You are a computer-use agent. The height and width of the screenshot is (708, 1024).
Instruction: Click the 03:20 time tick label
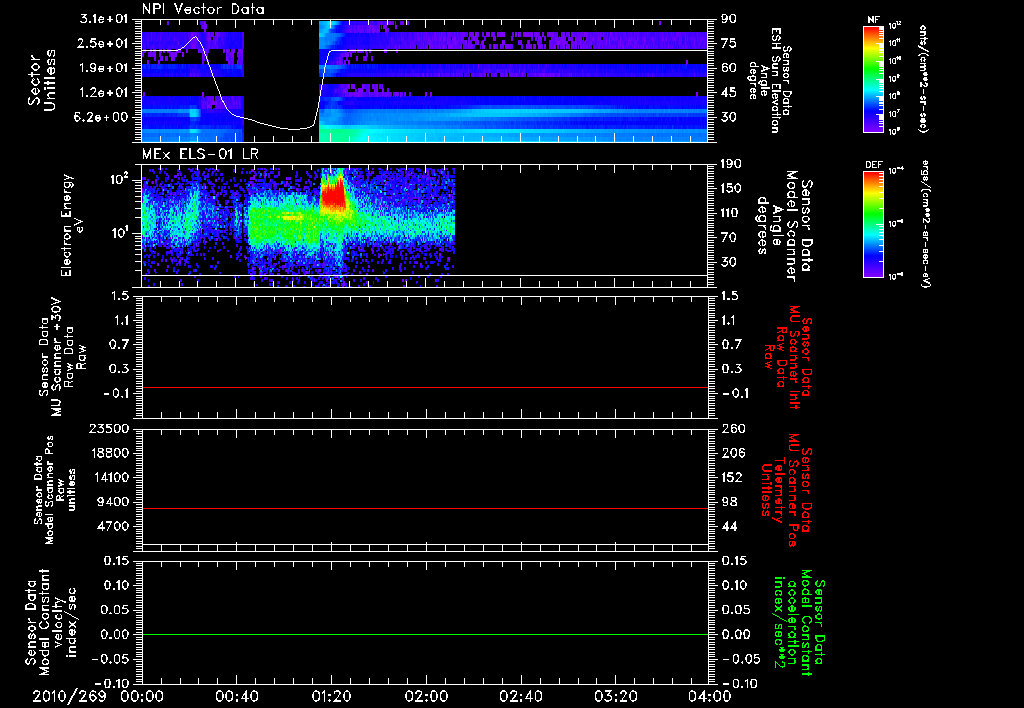coord(615,696)
